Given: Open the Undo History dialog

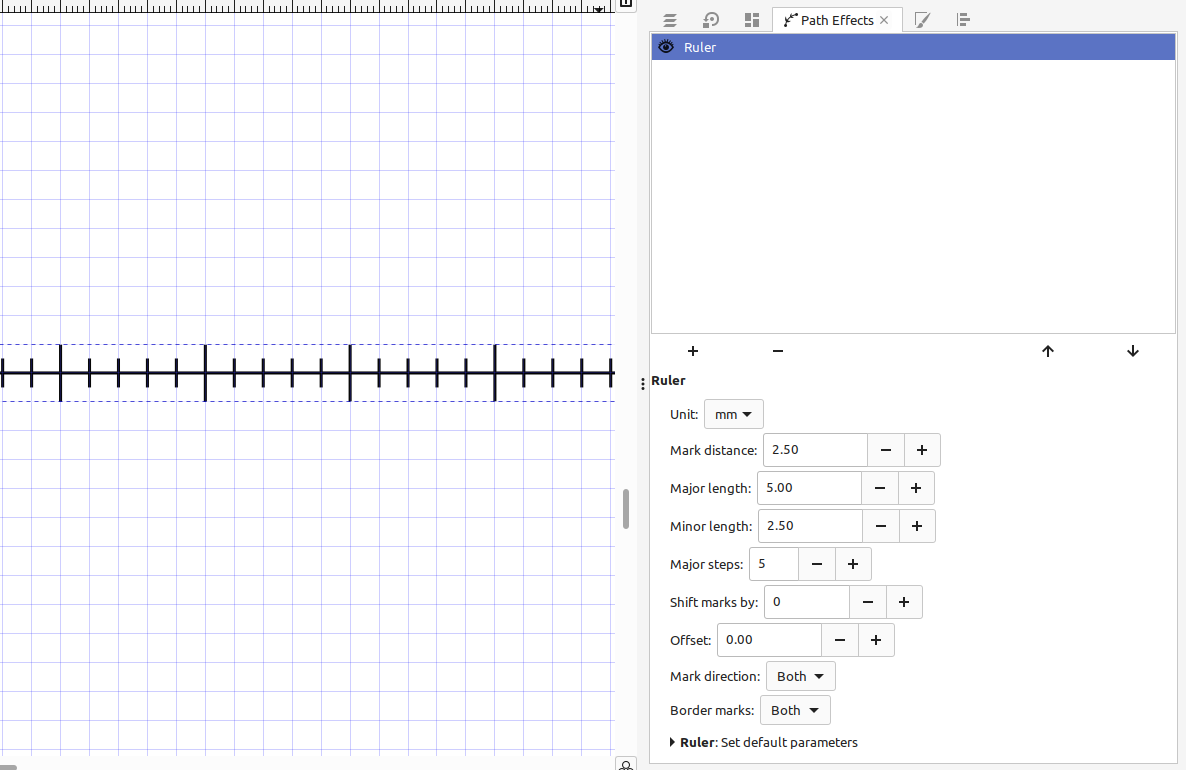Looking at the screenshot, I should click(709, 20).
